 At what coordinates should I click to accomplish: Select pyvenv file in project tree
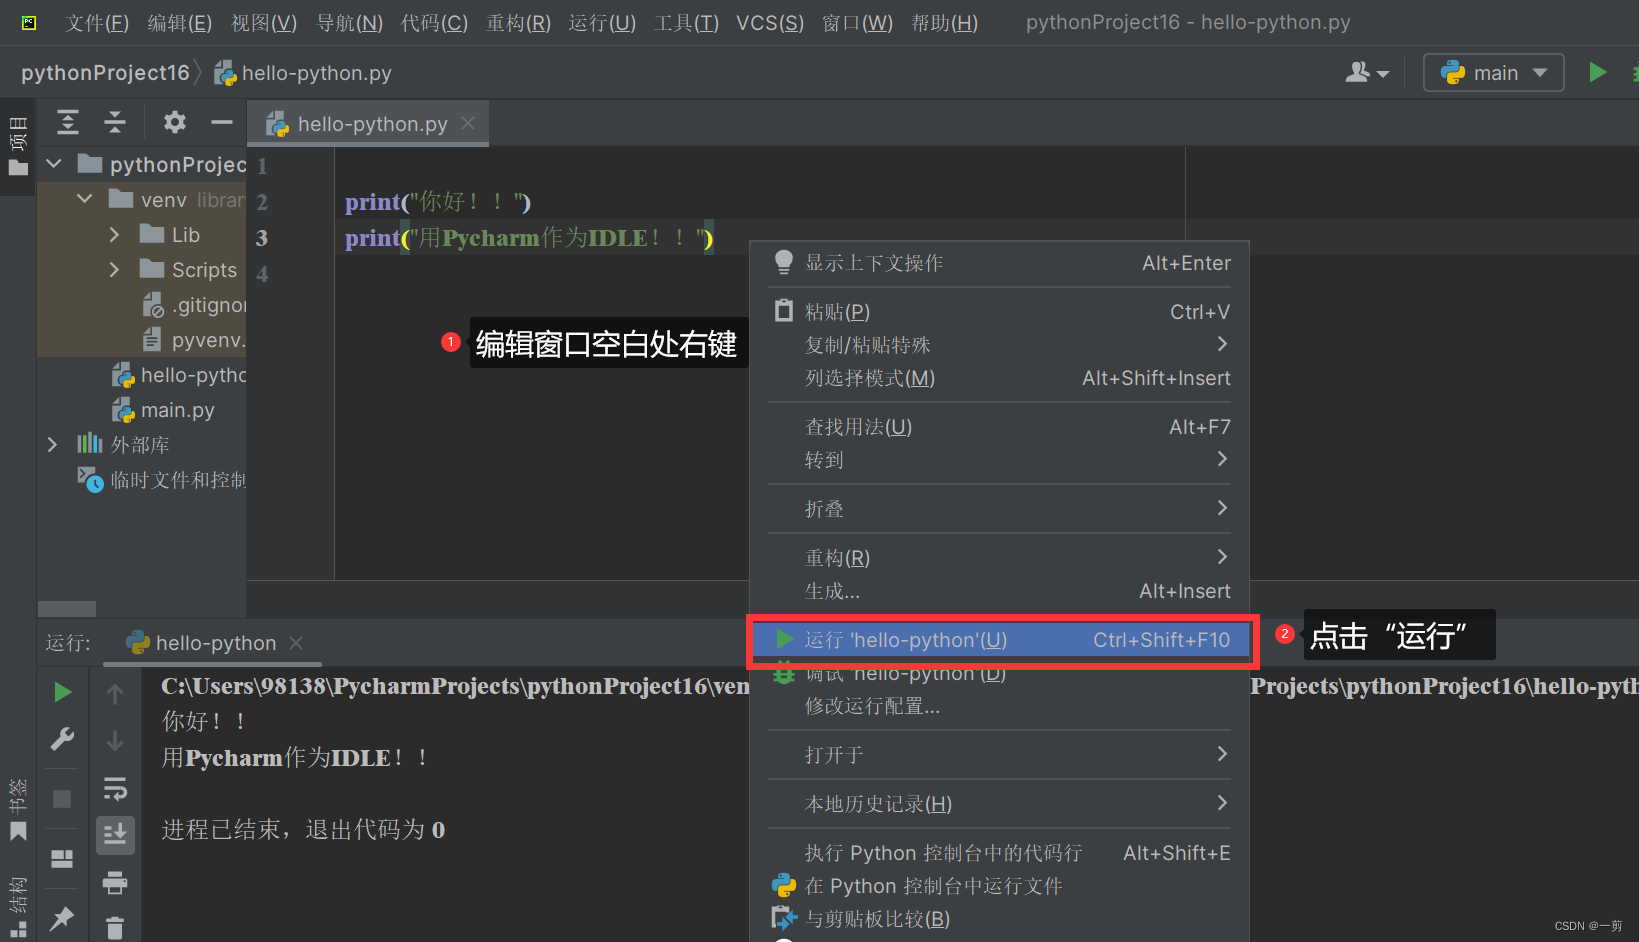(x=195, y=339)
